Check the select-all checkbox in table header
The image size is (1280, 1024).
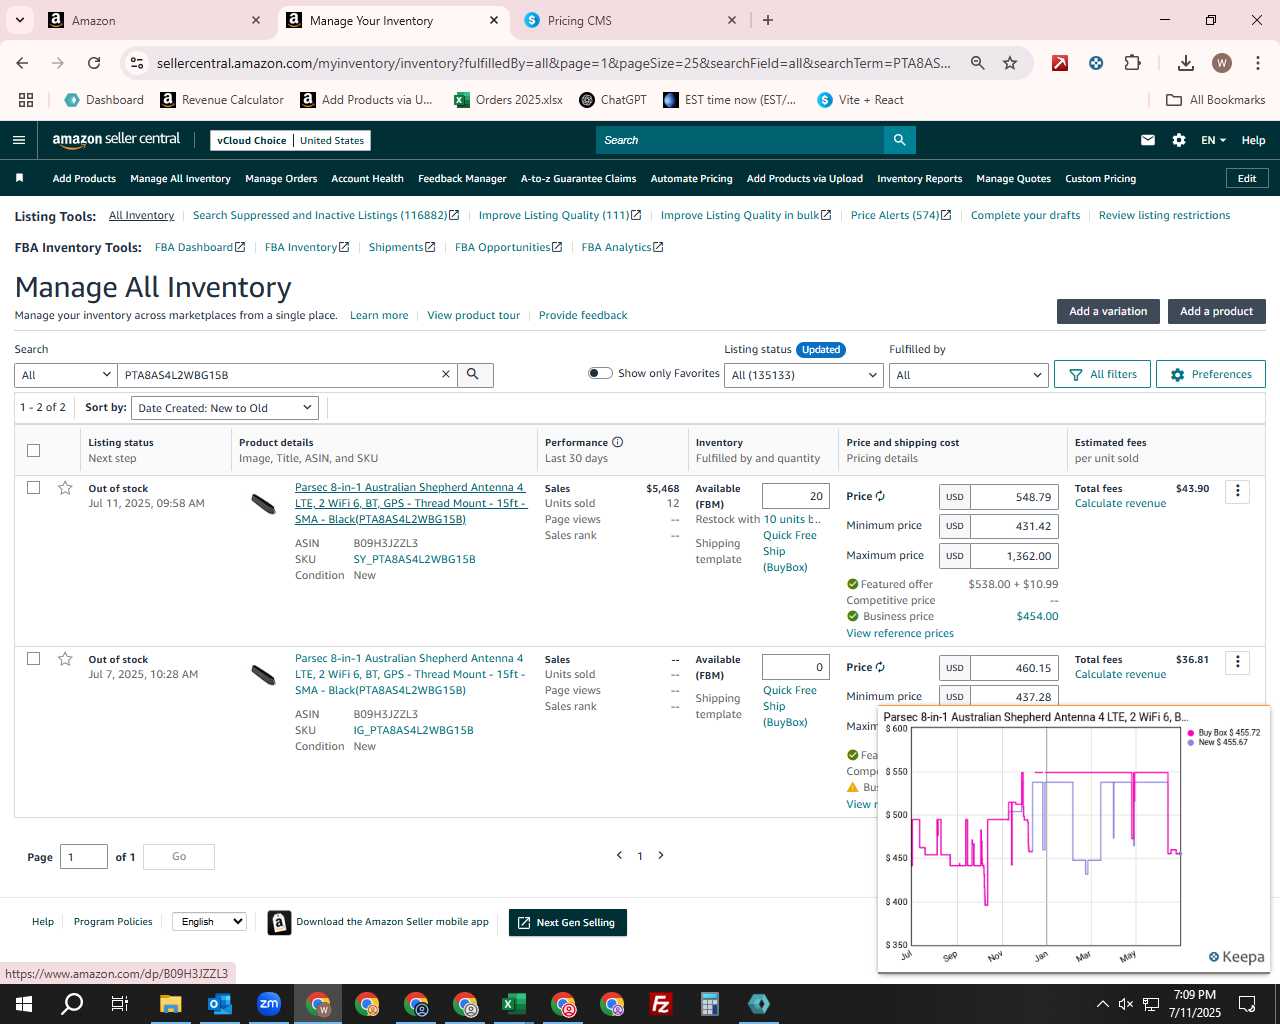(33, 450)
